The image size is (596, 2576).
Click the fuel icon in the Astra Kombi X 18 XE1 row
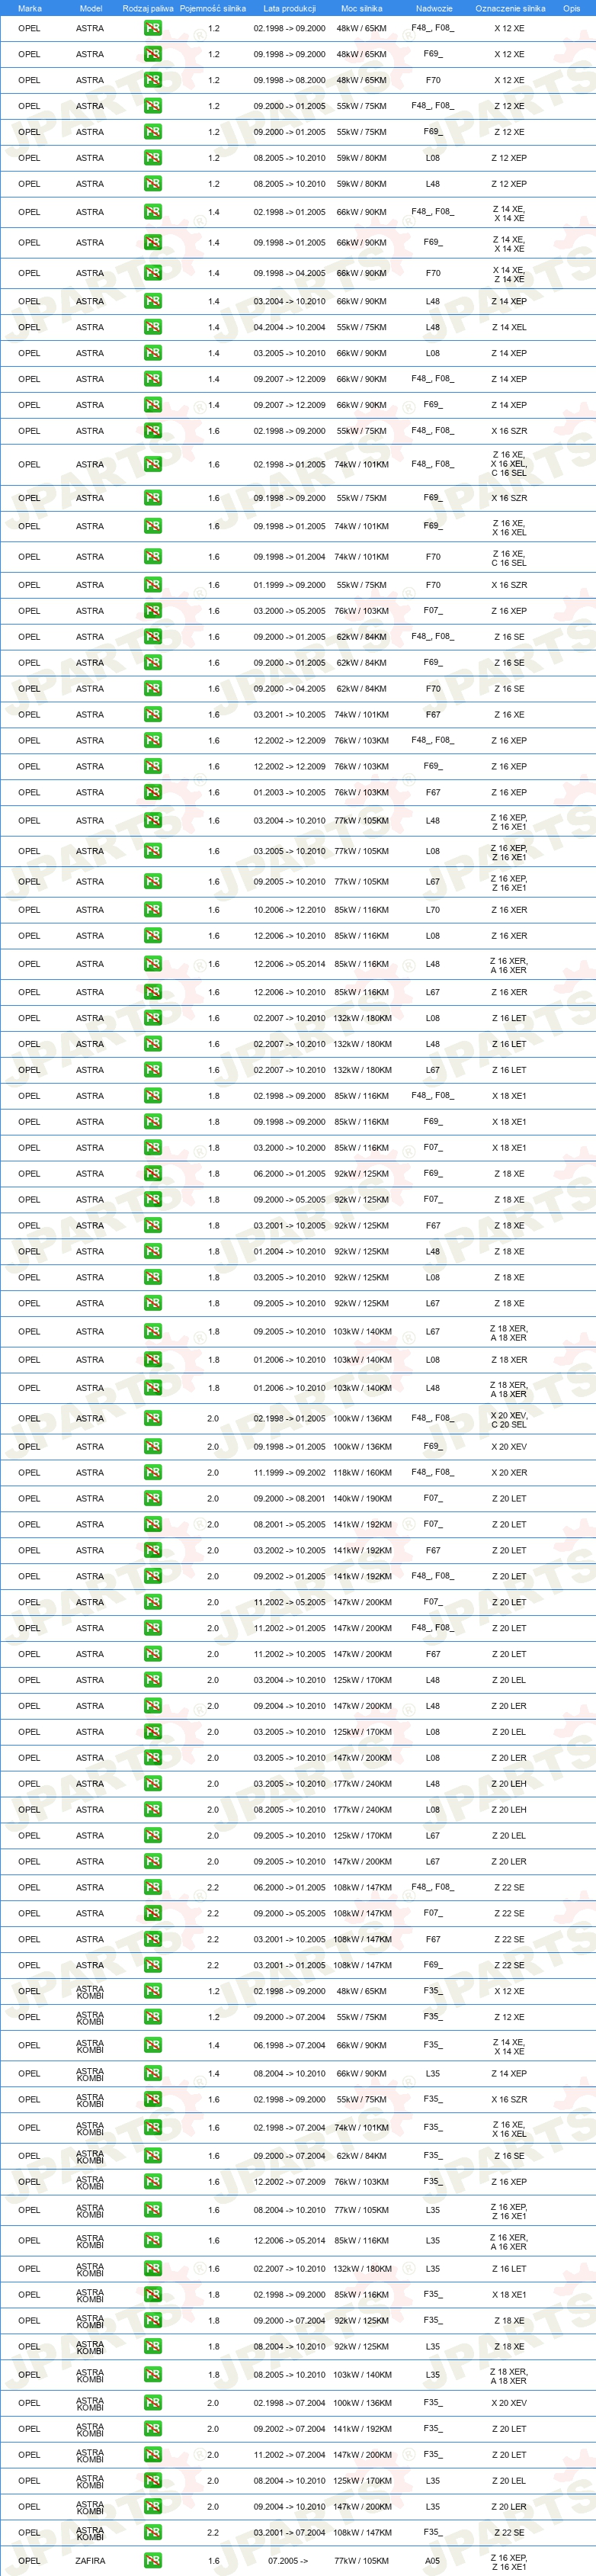[153, 2294]
